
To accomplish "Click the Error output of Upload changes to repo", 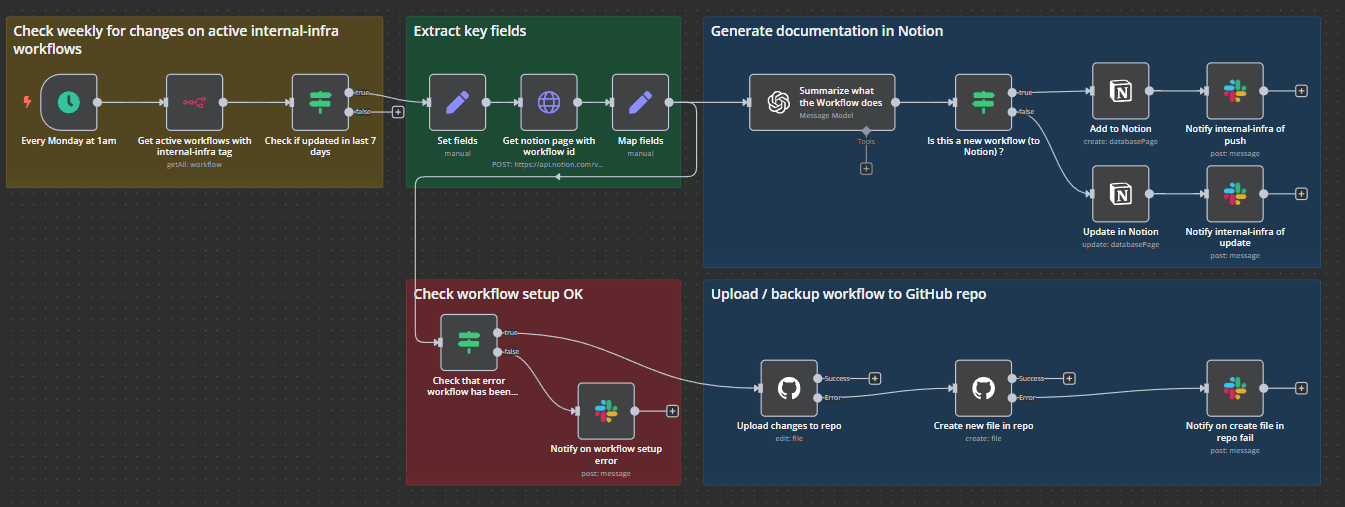I will coord(818,398).
